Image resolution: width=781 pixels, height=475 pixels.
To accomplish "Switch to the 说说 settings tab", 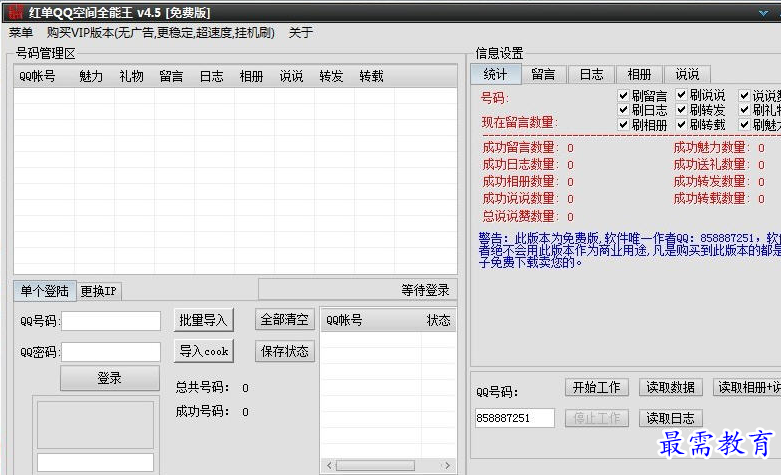I will [687, 75].
